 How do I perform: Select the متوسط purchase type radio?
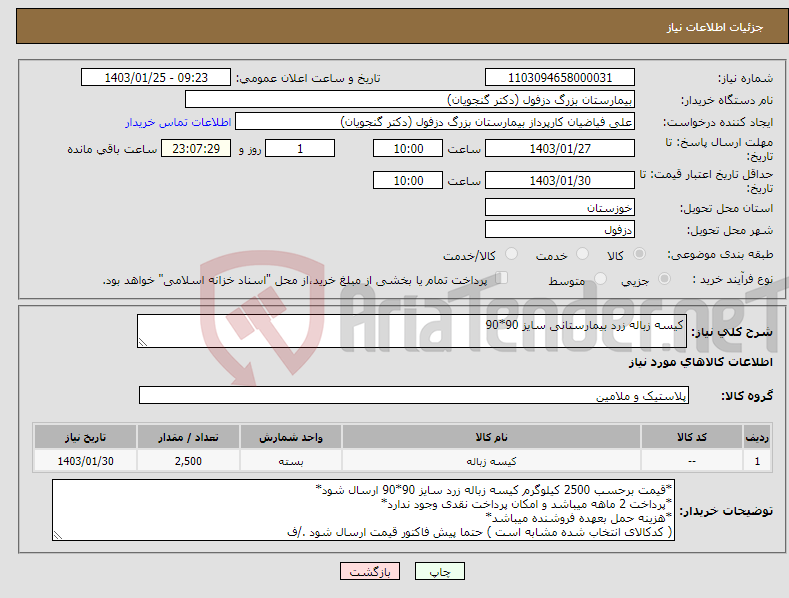tap(600, 279)
